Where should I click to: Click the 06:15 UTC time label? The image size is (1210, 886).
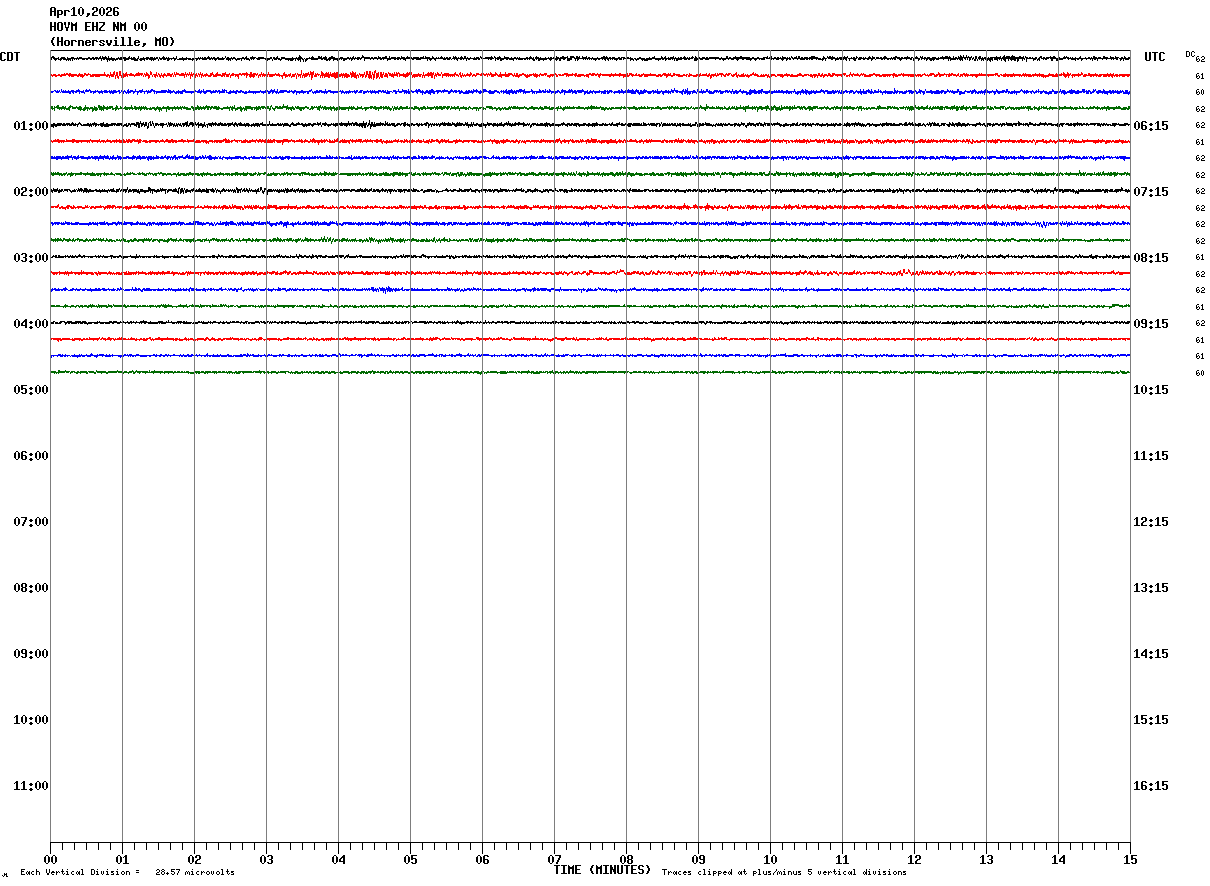pyautogui.click(x=1150, y=126)
